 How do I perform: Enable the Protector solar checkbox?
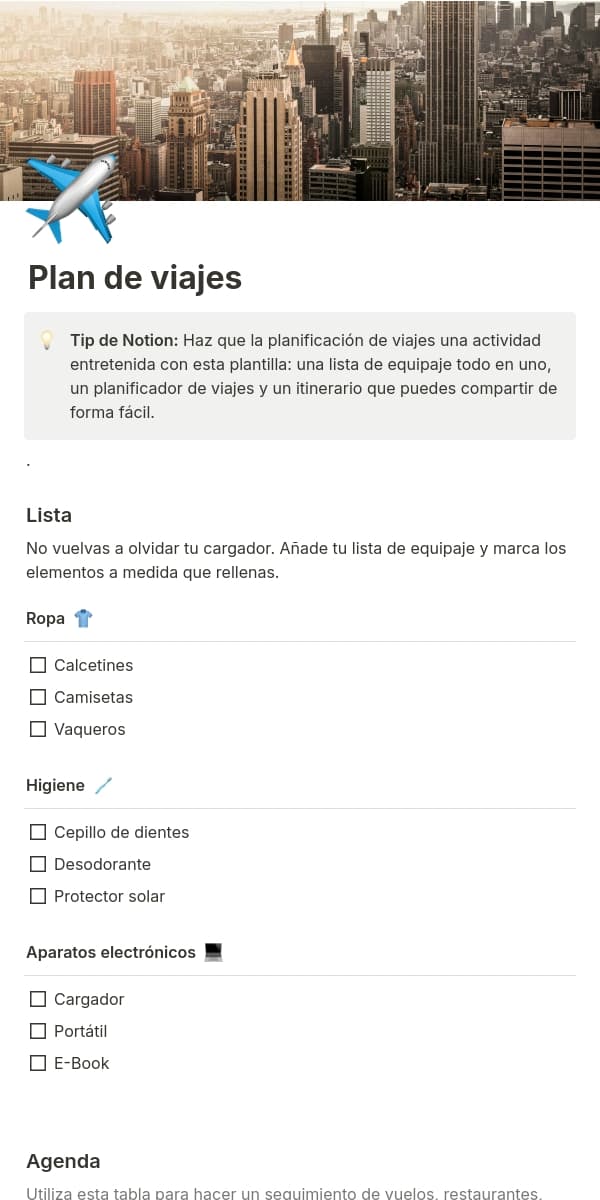pos(38,896)
